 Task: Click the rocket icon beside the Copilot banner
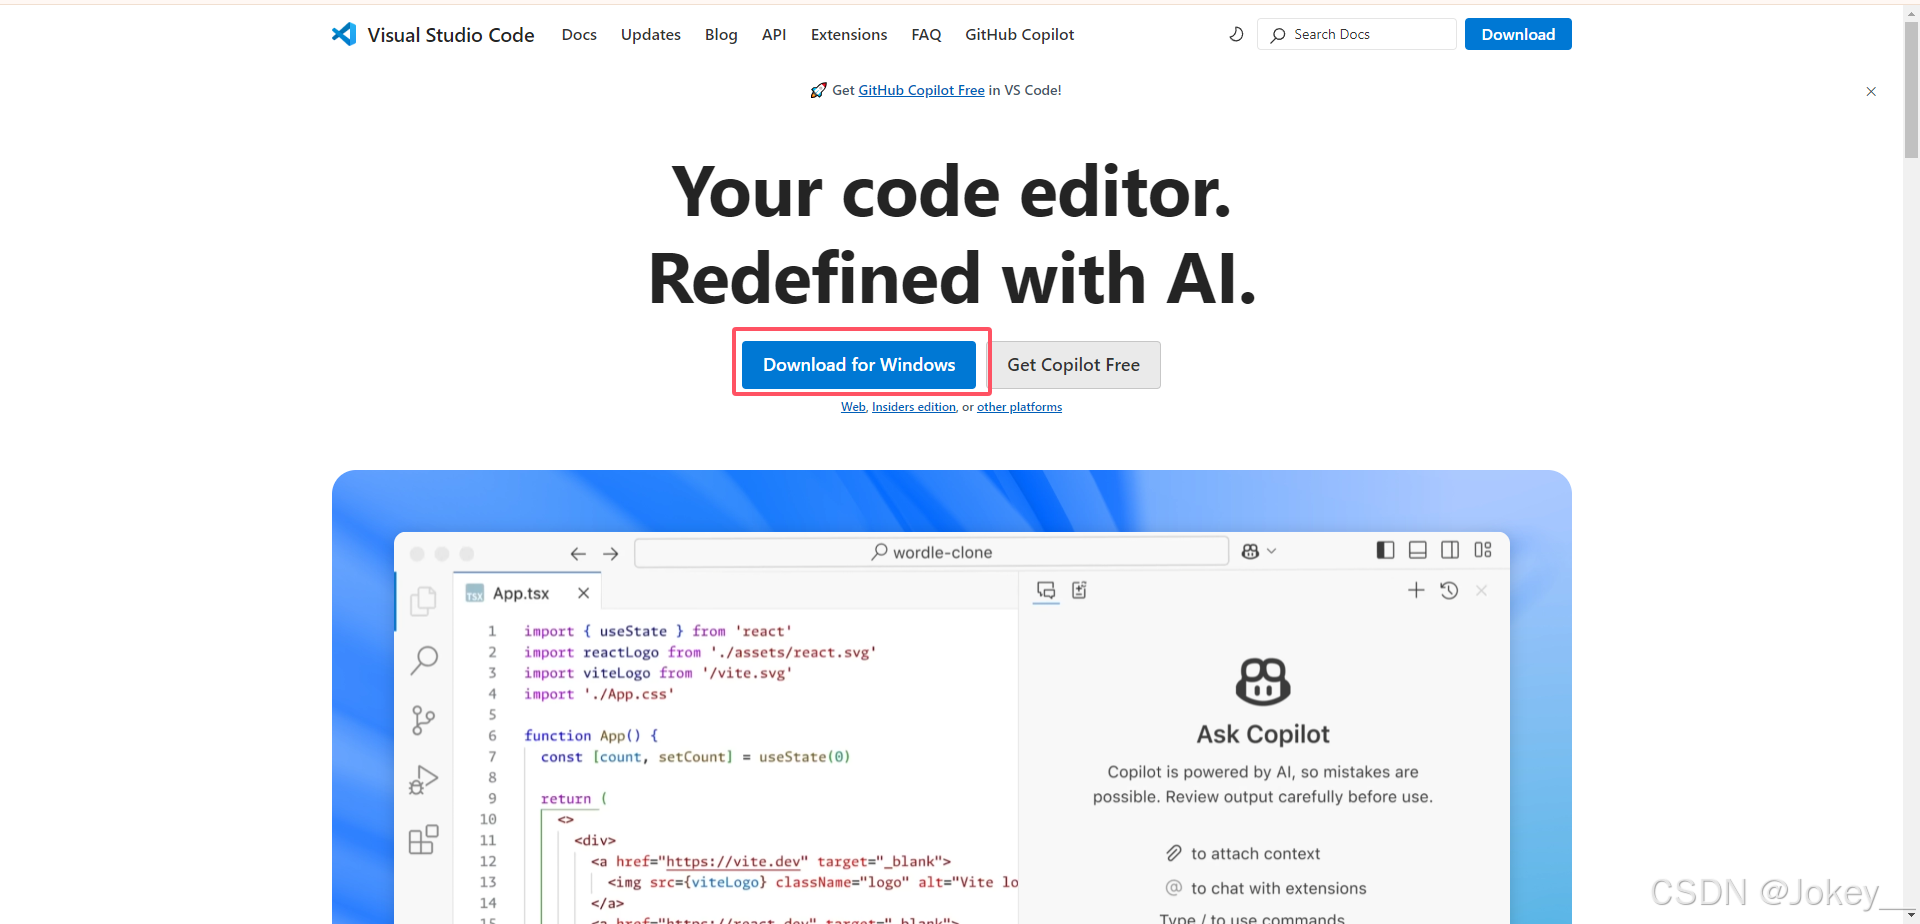[819, 90]
